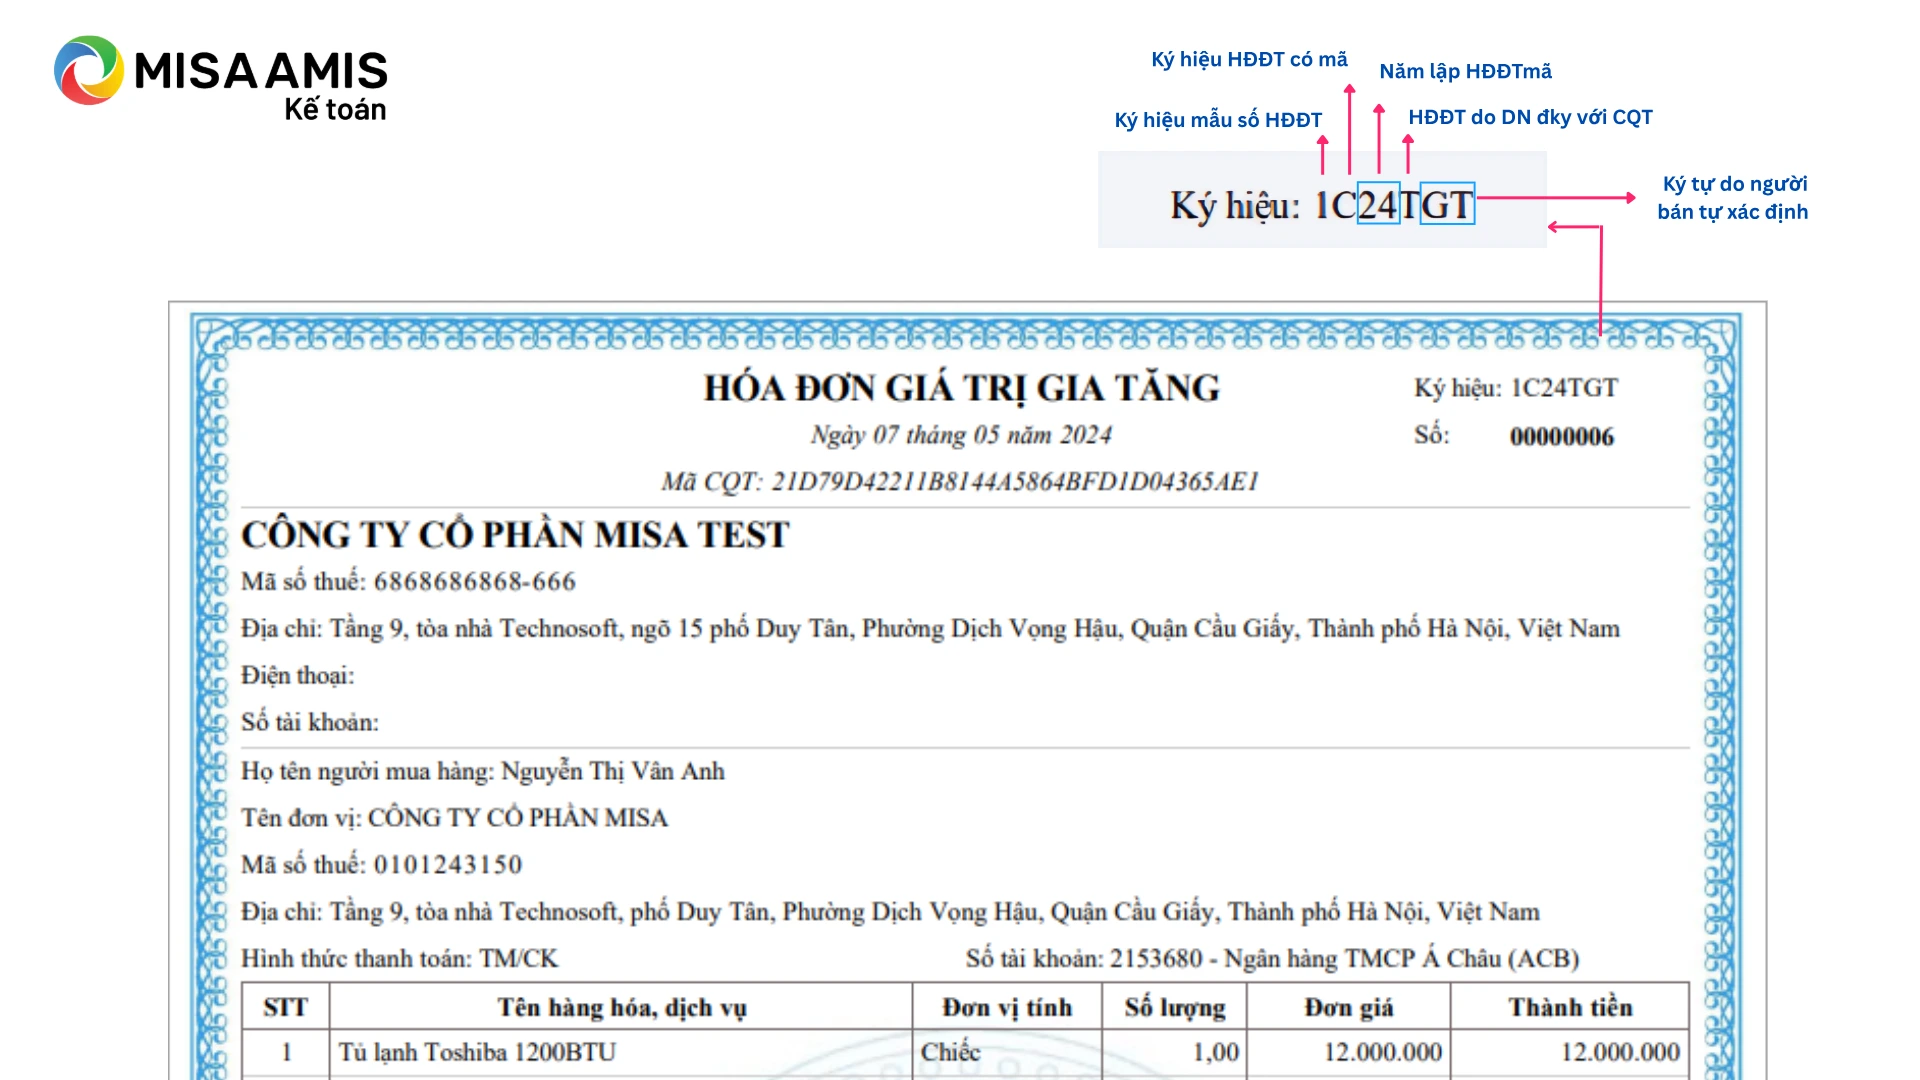
Task: Click the small 'Ký hiệu: 1C24TGT' on invoice
Action: [1515, 388]
